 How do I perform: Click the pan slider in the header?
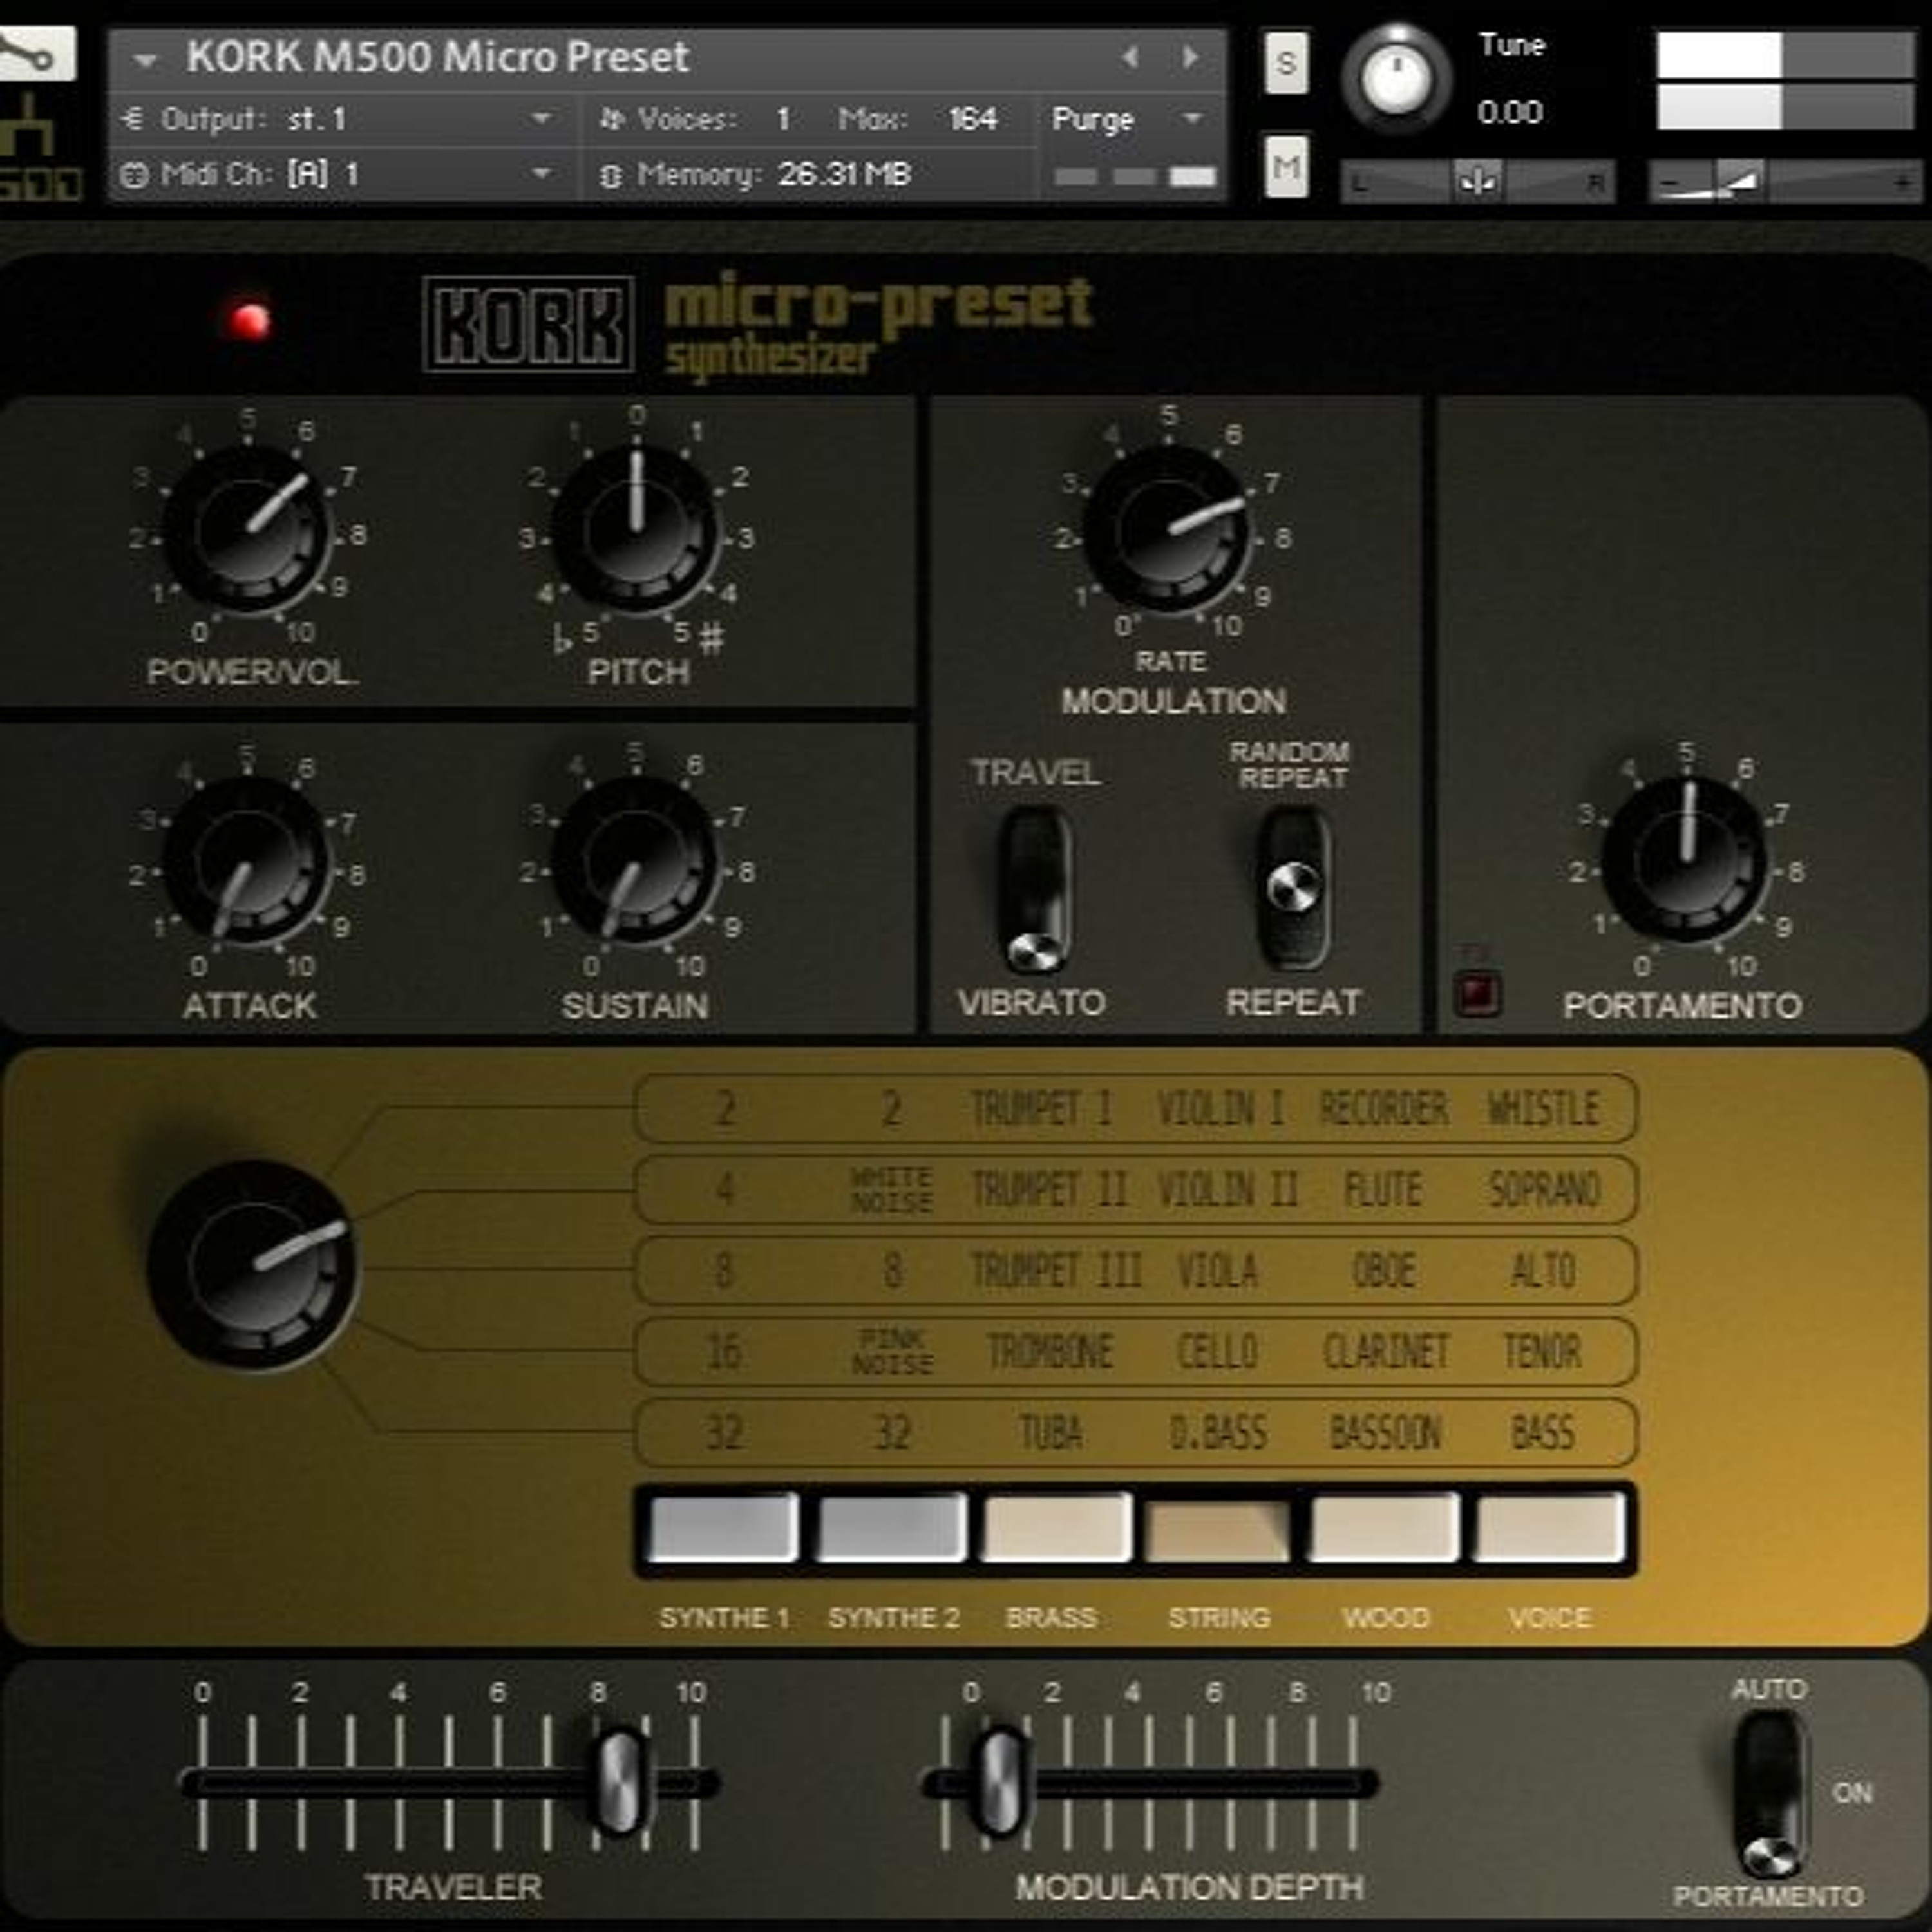coord(1477,182)
